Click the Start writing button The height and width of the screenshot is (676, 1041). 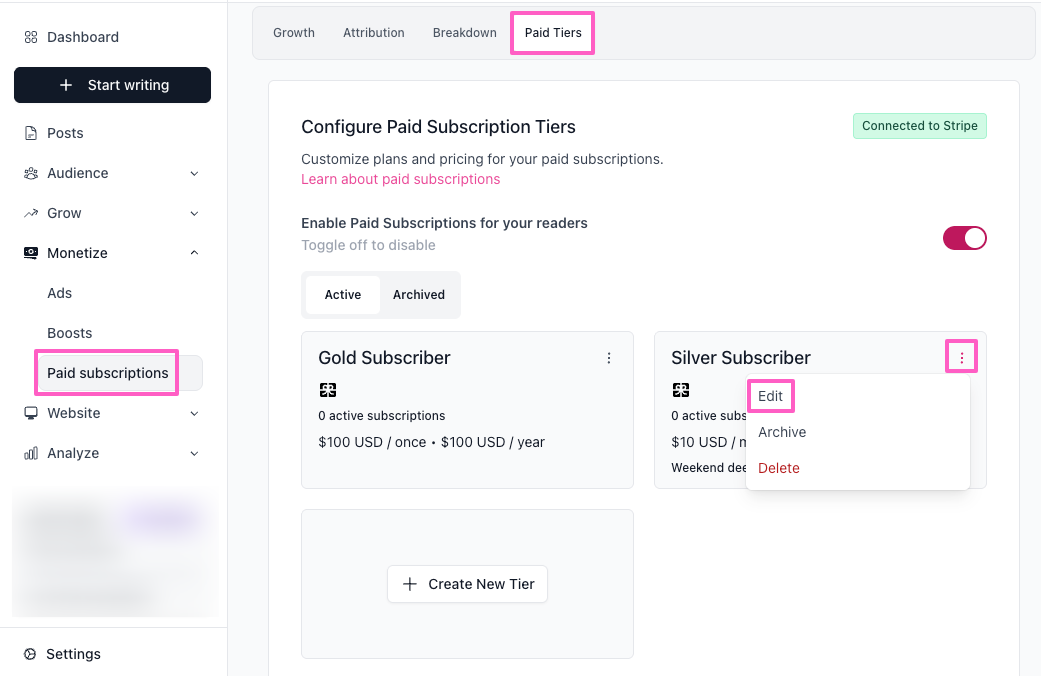(x=112, y=85)
